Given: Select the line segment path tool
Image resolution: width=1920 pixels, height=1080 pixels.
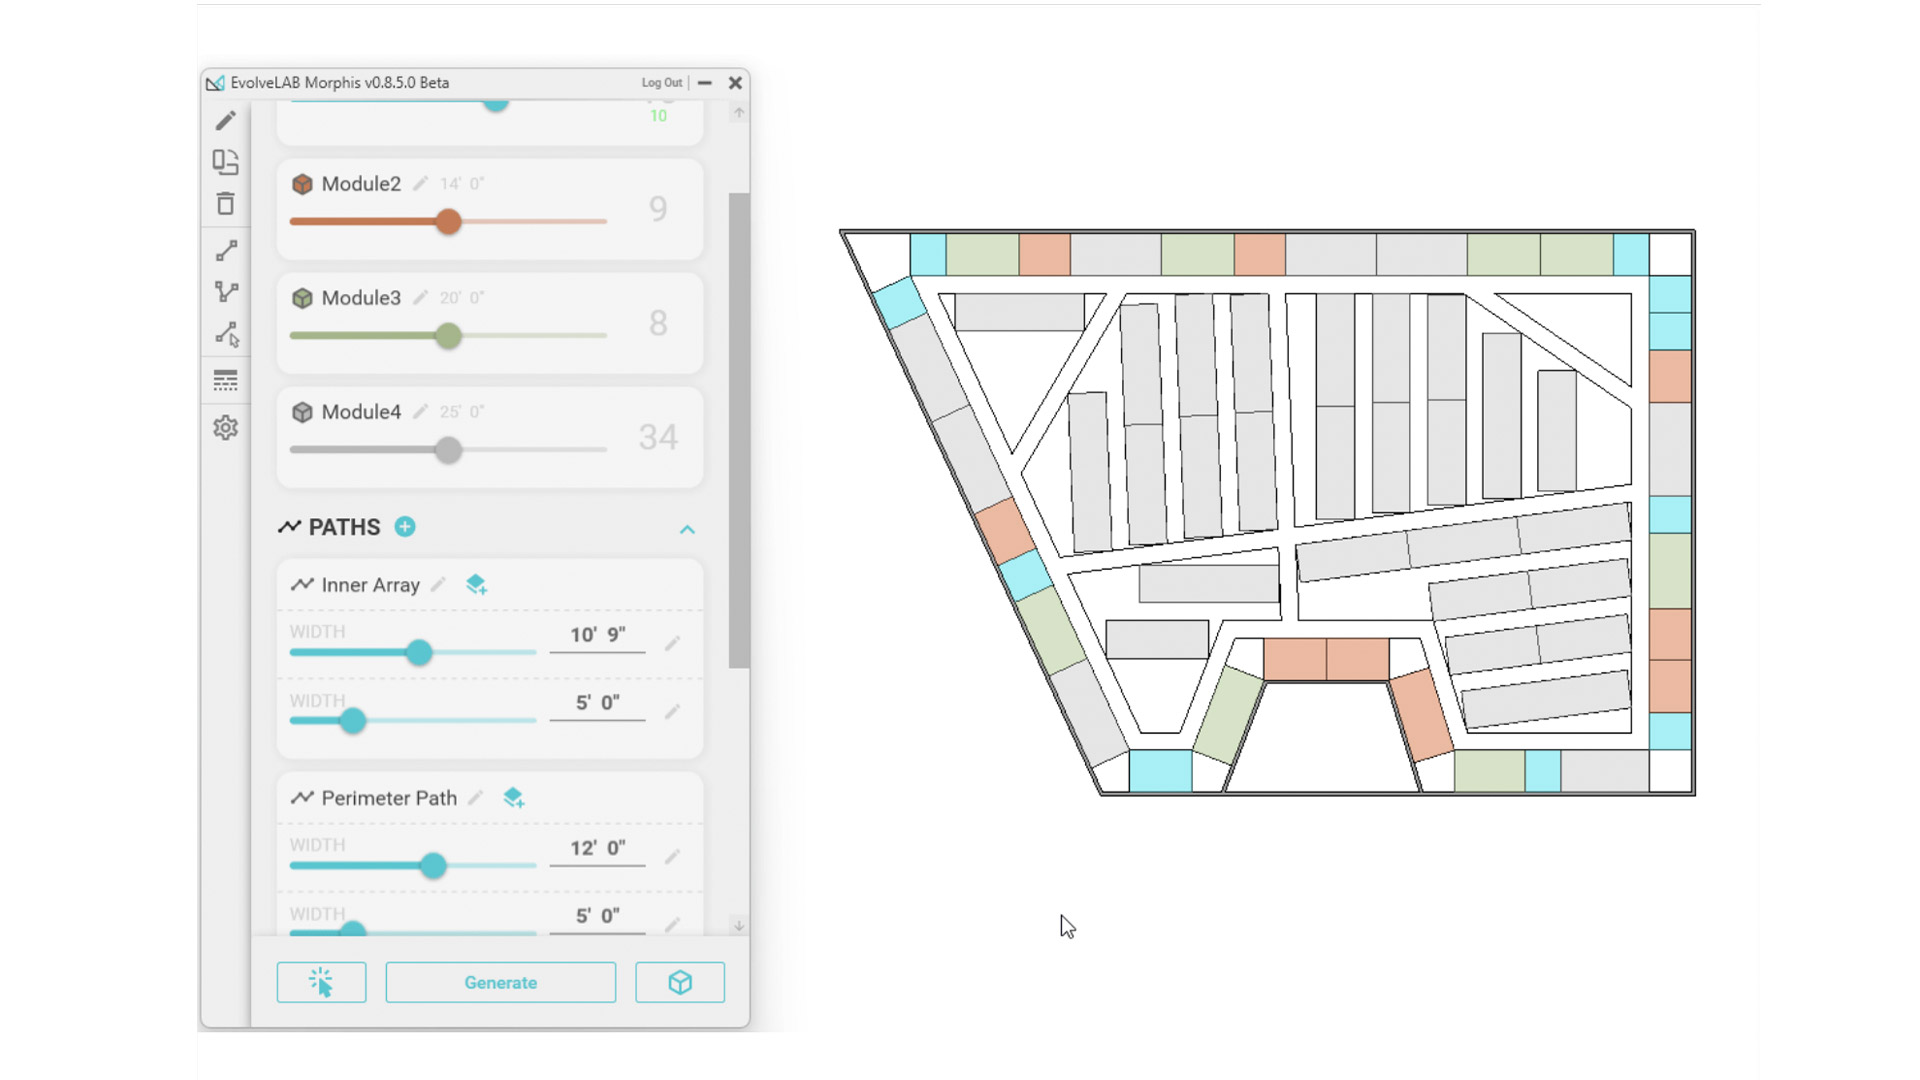Looking at the screenshot, I should (226, 250).
